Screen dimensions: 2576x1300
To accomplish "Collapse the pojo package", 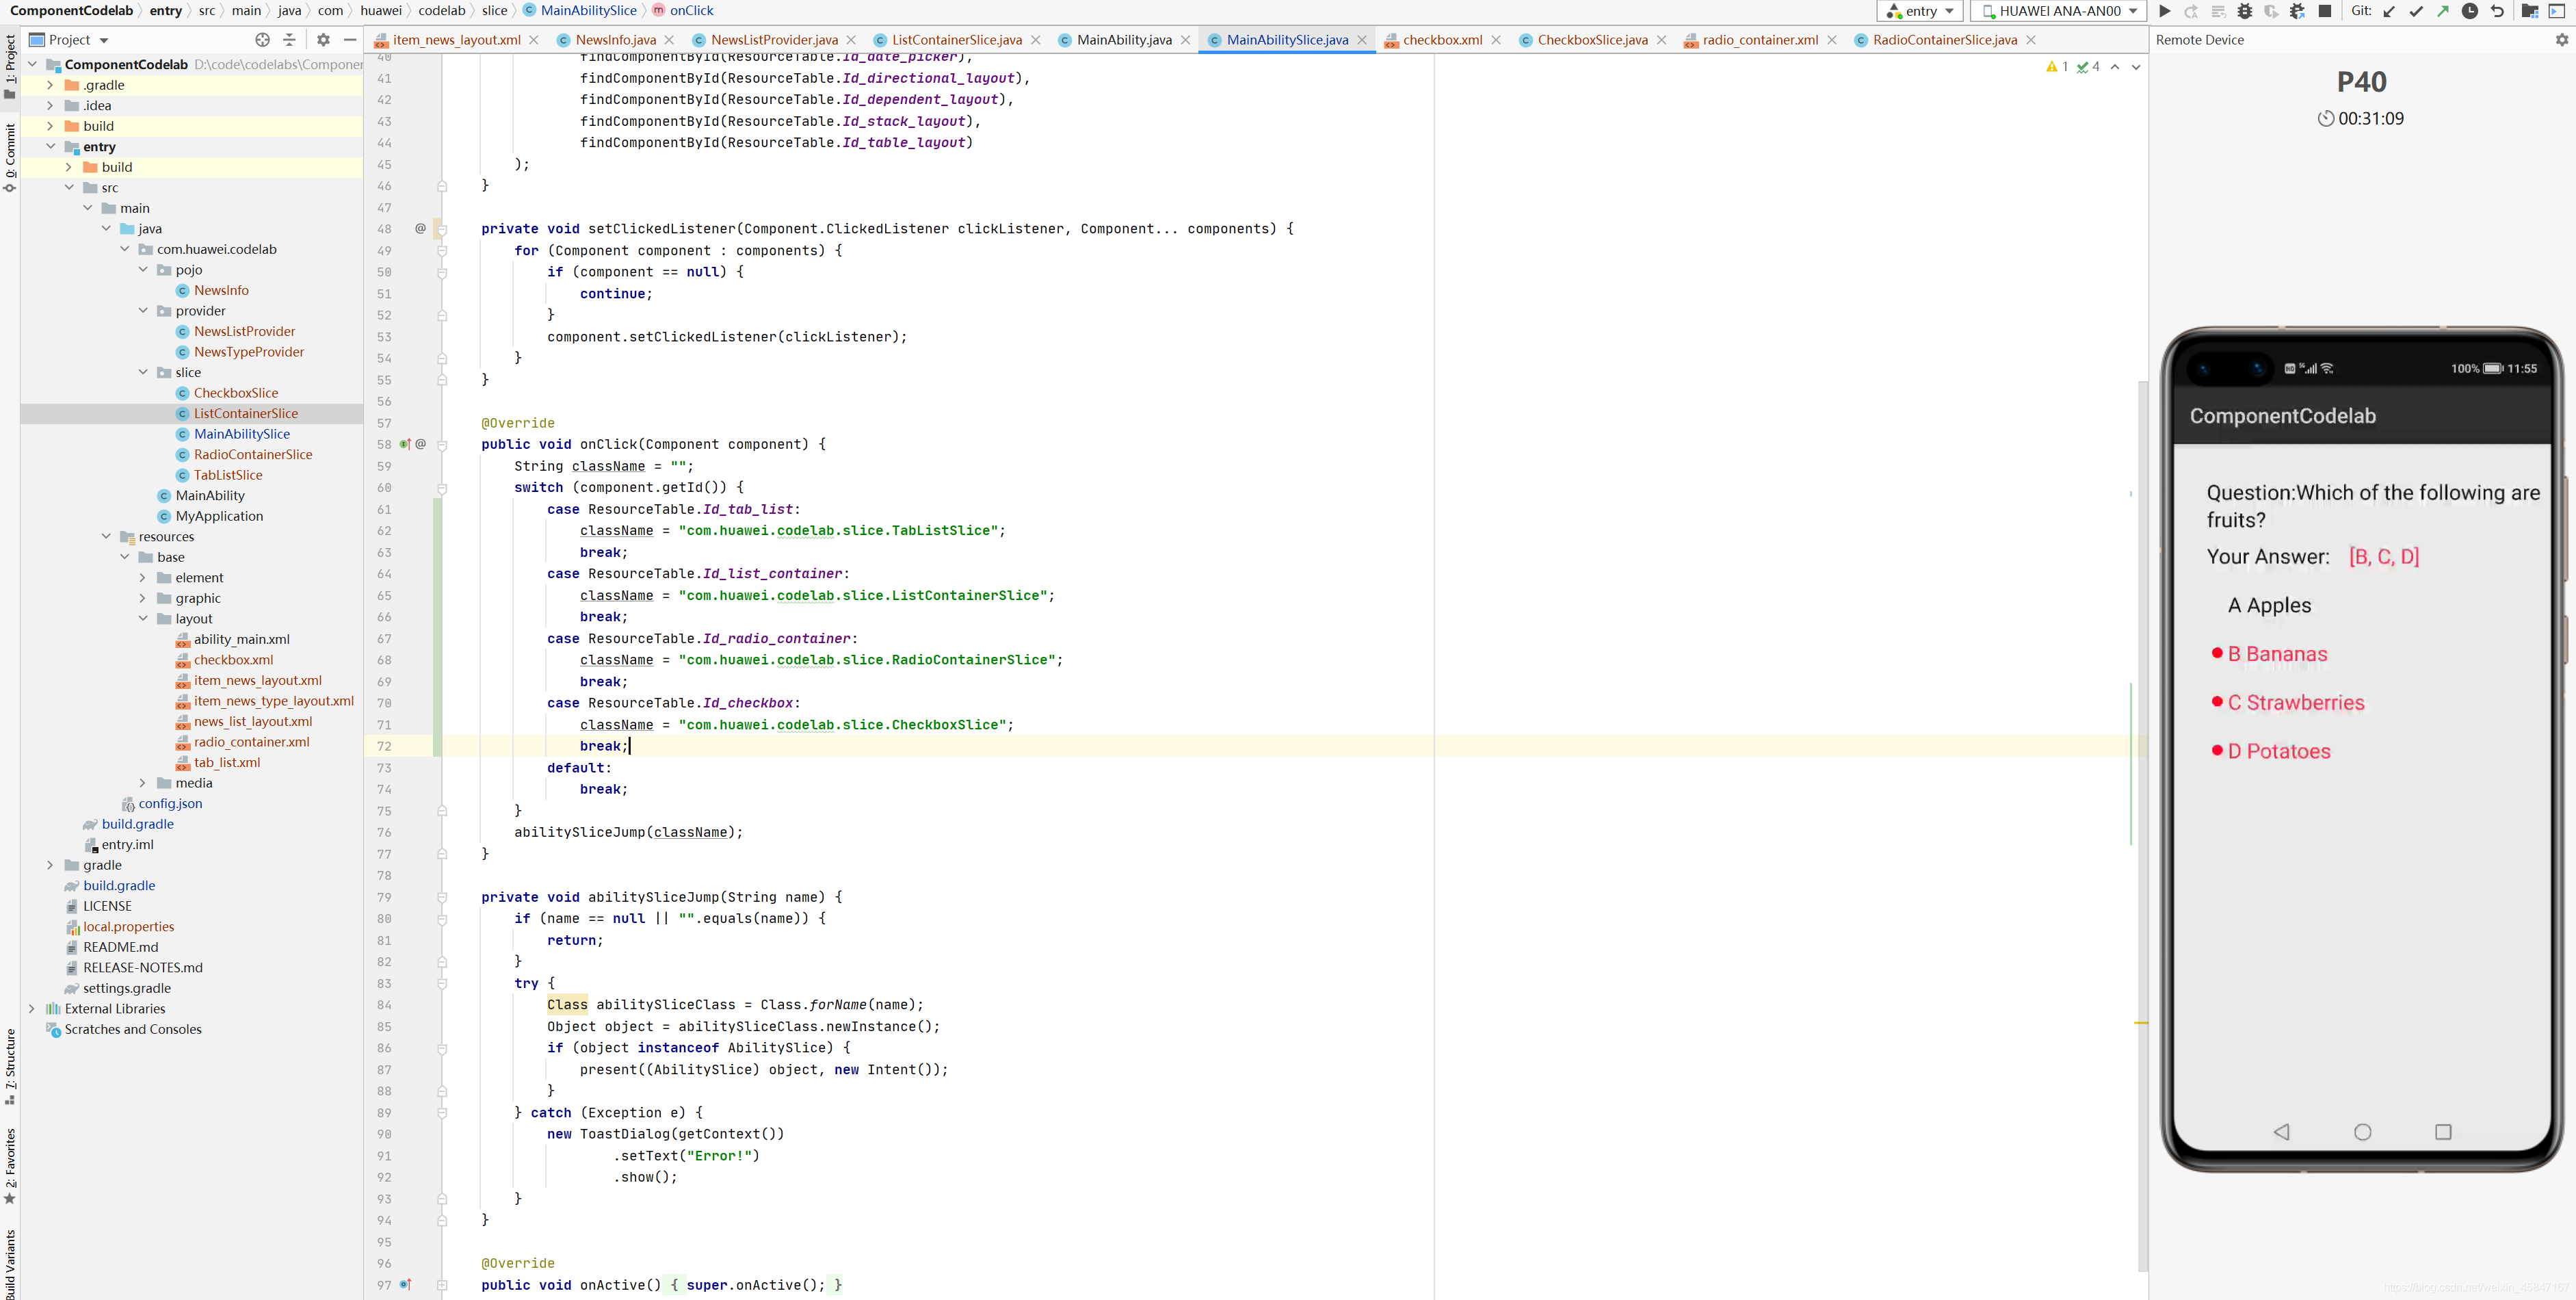I will point(143,270).
